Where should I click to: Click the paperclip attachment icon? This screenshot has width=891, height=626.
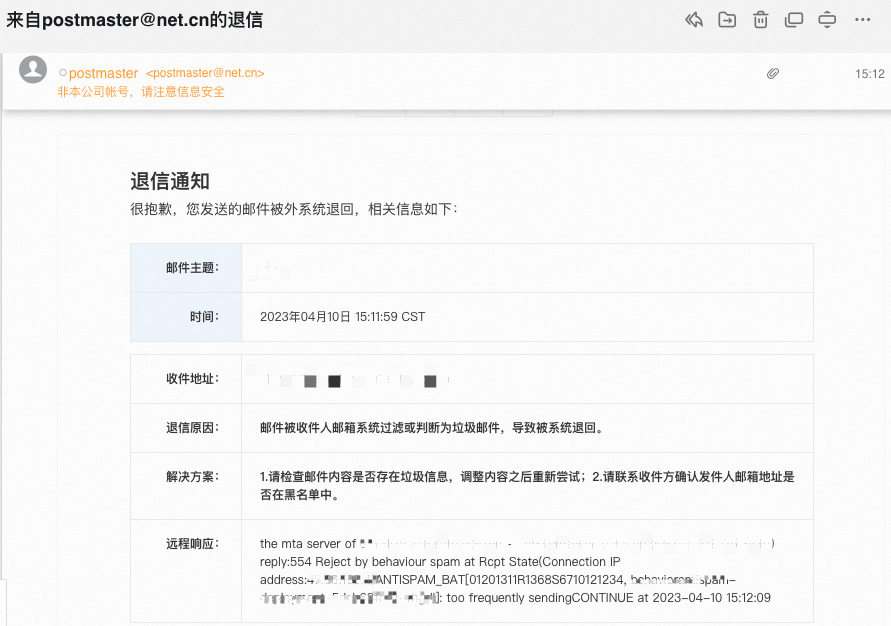click(773, 73)
